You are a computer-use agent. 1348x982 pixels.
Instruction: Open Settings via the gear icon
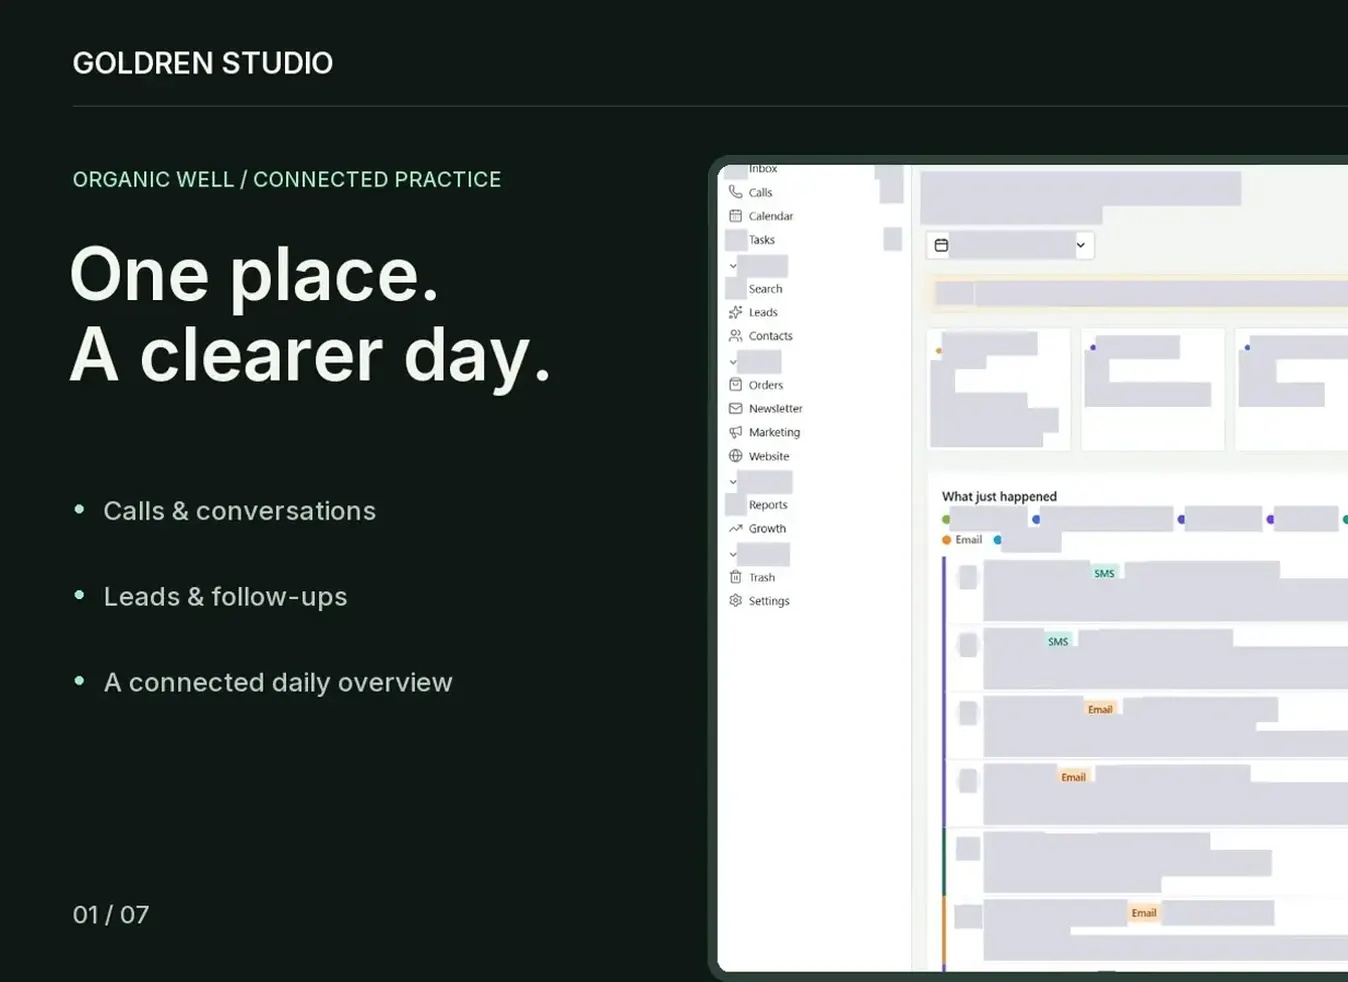735,601
